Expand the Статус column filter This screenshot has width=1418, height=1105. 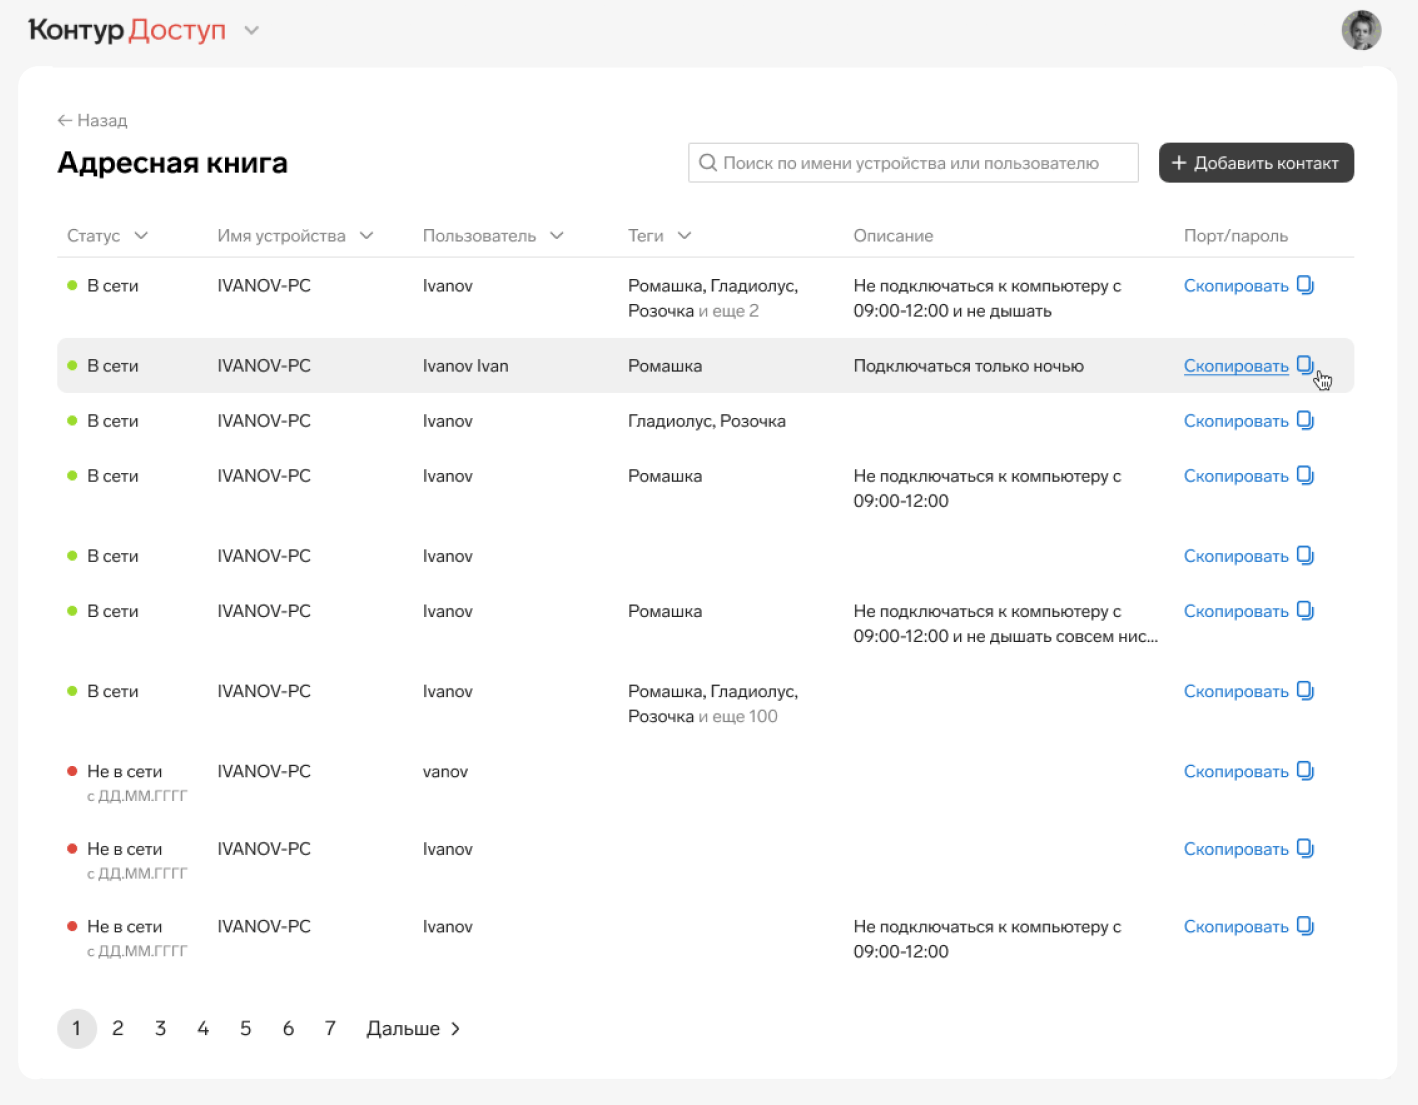(141, 236)
